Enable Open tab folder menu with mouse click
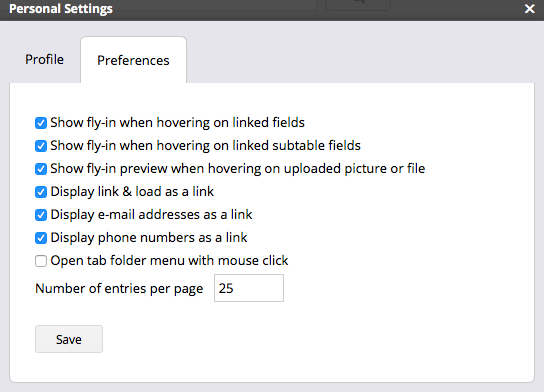Viewport: 544px width, 392px height. coord(41,261)
